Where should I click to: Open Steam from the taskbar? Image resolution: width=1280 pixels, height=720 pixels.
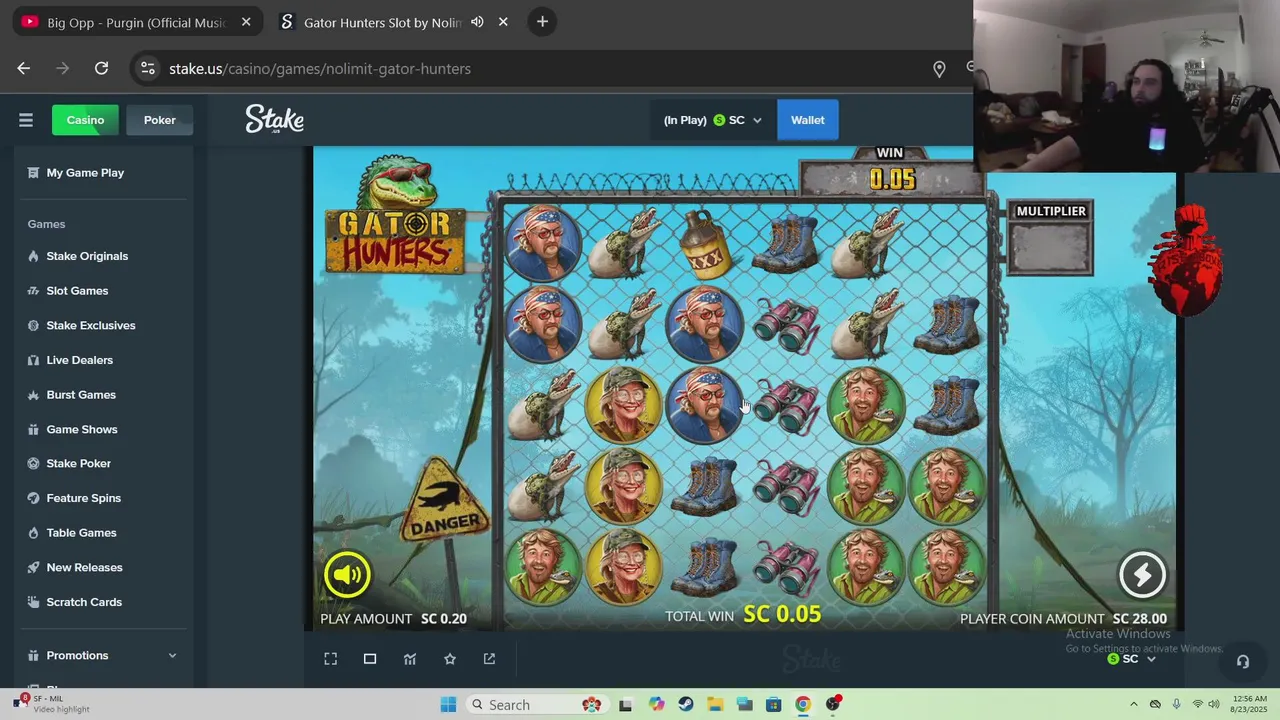click(x=685, y=705)
